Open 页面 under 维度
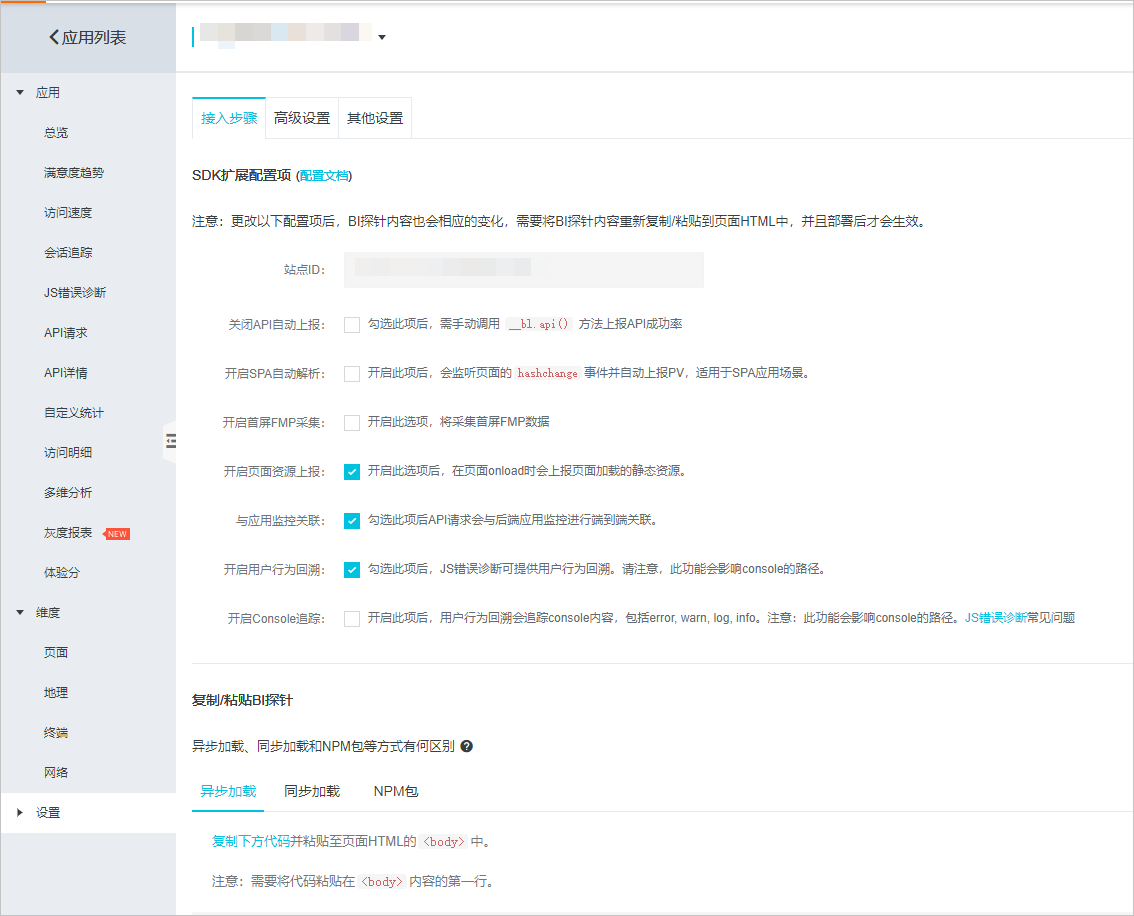Screen dimensions: 1134x916 coord(56,653)
